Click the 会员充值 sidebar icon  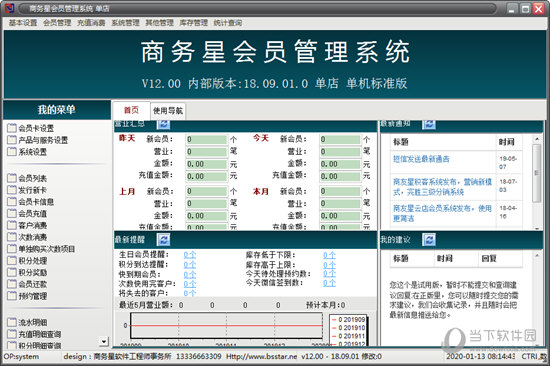(12, 213)
